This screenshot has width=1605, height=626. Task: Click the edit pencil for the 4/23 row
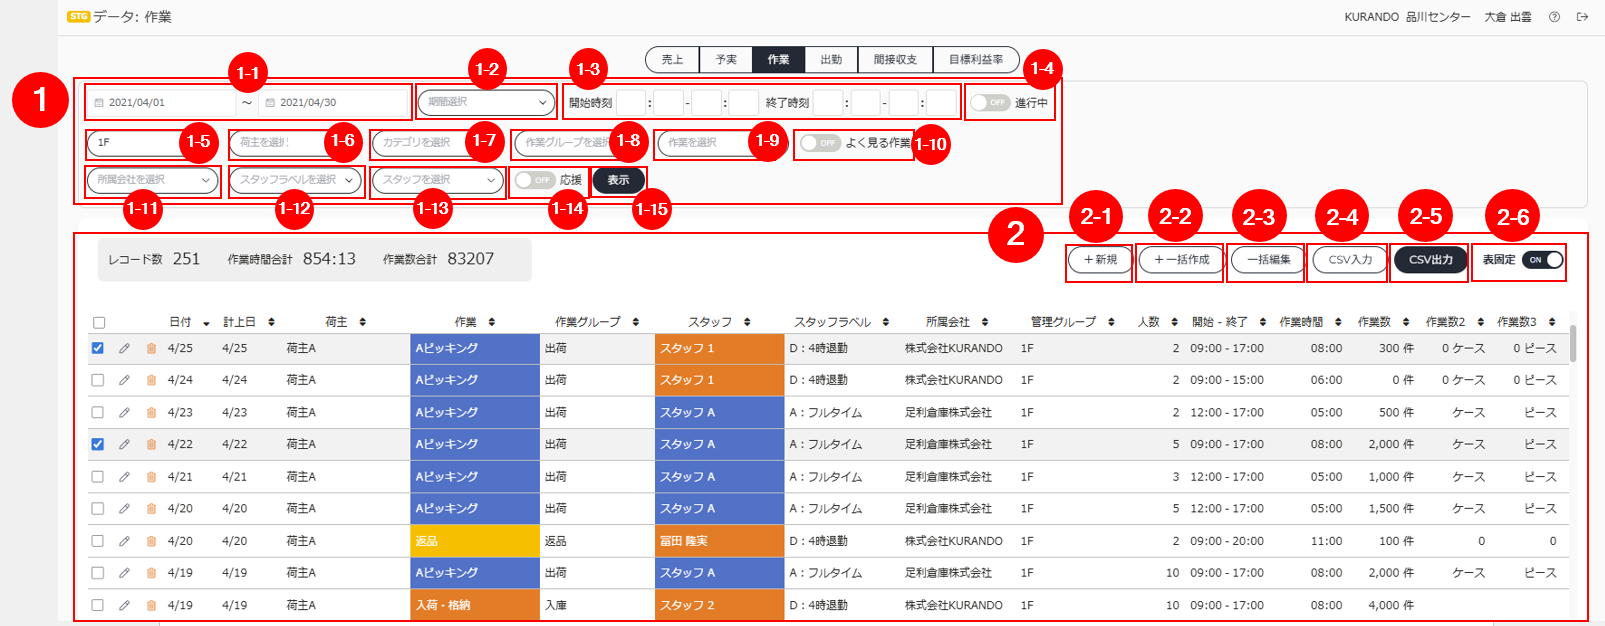pyautogui.click(x=124, y=413)
